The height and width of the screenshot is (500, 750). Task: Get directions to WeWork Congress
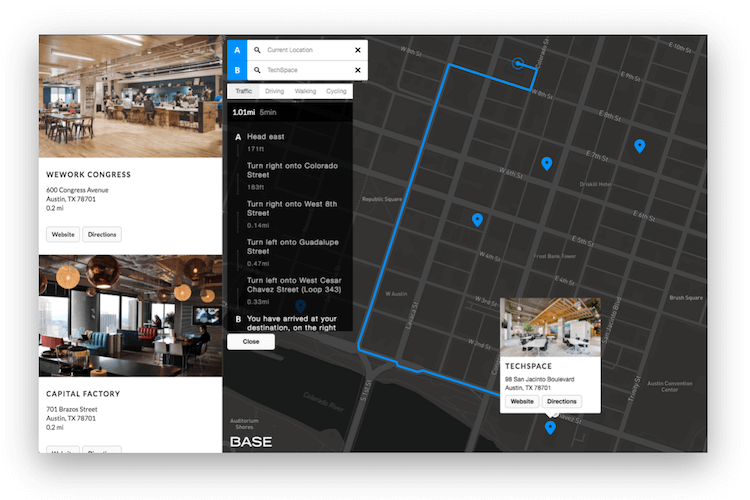(102, 234)
